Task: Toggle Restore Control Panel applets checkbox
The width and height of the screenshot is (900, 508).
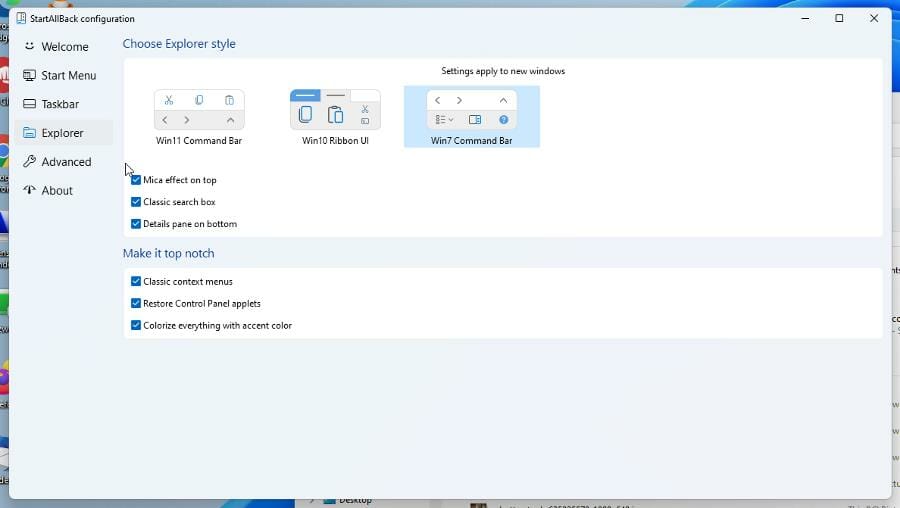Action: [x=136, y=303]
